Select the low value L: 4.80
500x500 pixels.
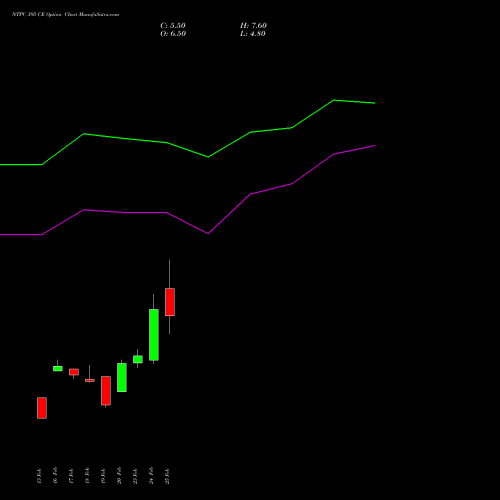pyautogui.click(x=253, y=34)
